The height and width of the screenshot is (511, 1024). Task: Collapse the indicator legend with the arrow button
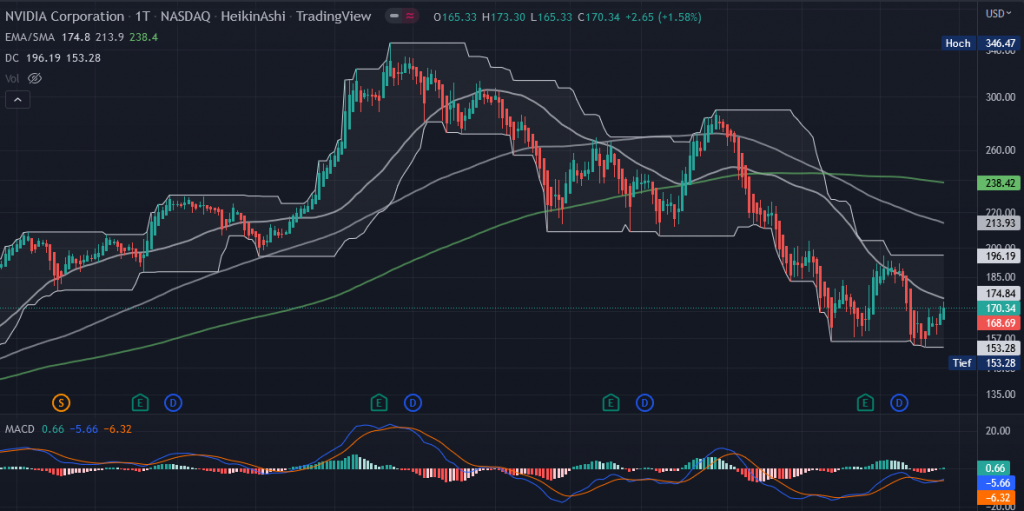(x=18, y=100)
